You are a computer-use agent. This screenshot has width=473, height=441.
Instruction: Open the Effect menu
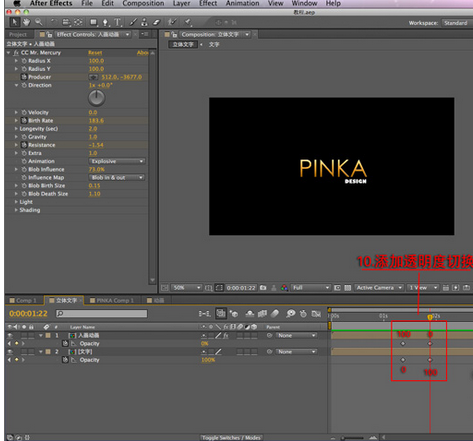click(x=208, y=3)
